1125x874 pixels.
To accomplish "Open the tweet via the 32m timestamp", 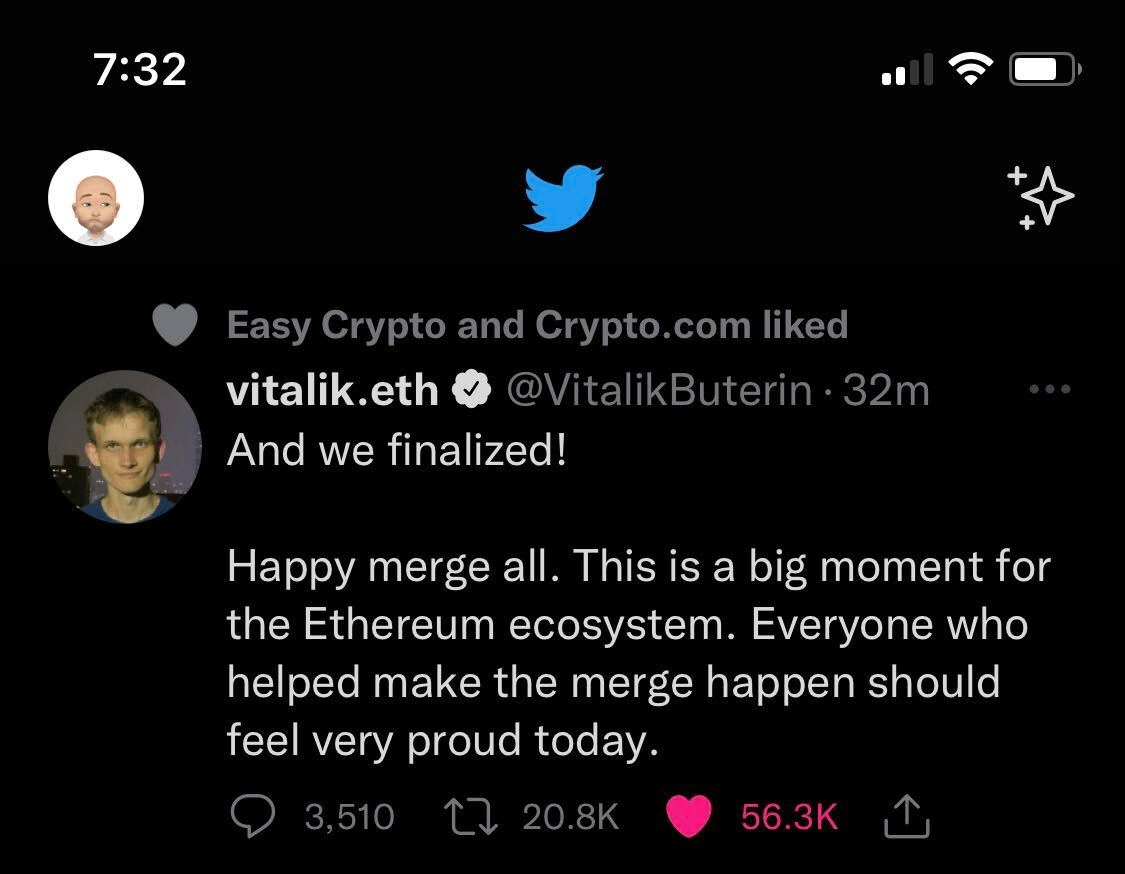I will coord(886,390).
